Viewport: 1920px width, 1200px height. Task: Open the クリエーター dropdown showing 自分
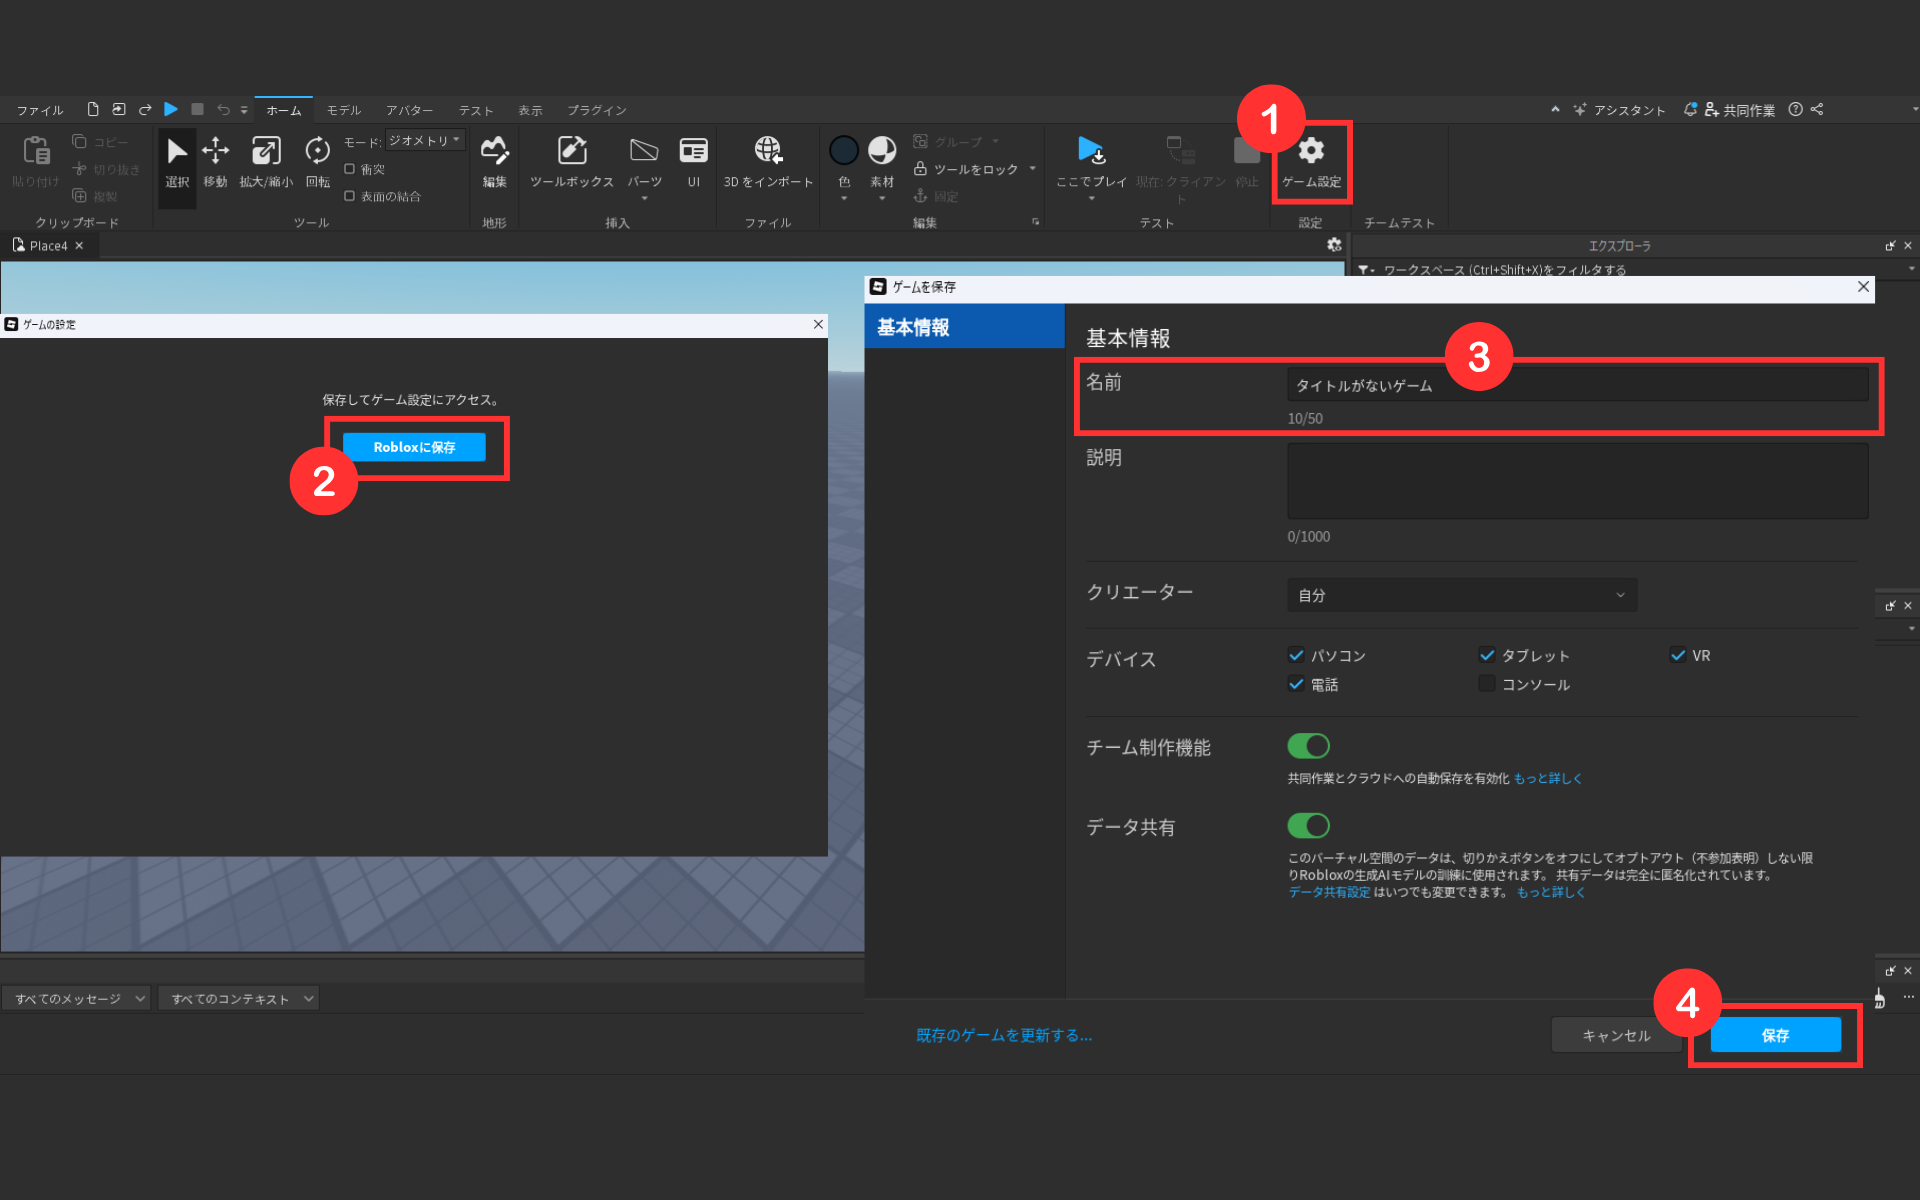(1461, 595)
